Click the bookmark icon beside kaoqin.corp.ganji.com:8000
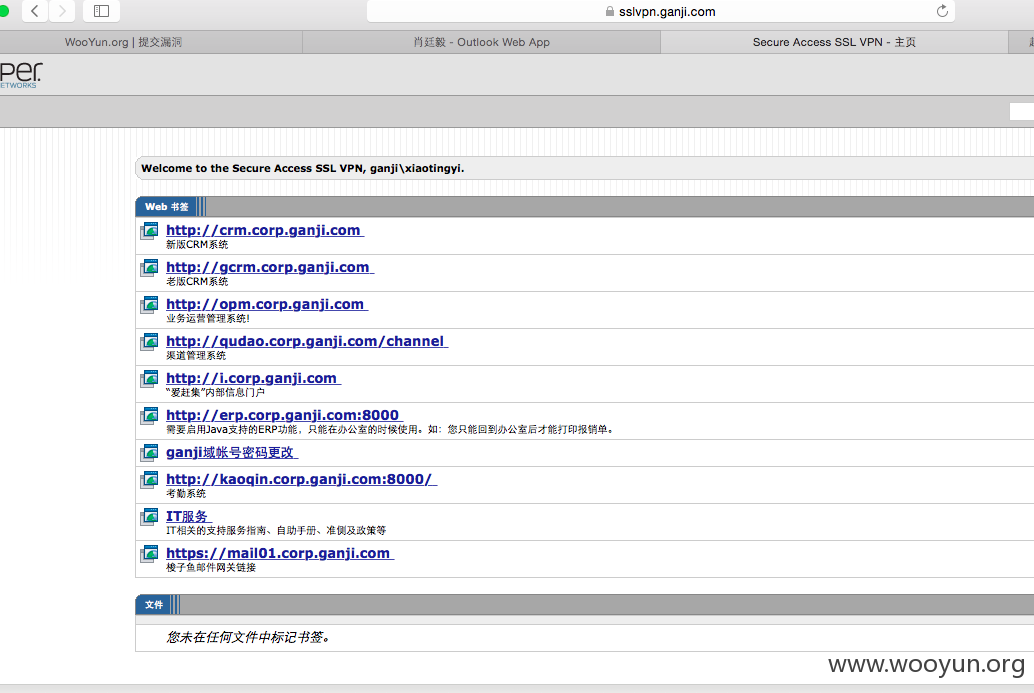 pyautogui.click(x=149, y=480)
